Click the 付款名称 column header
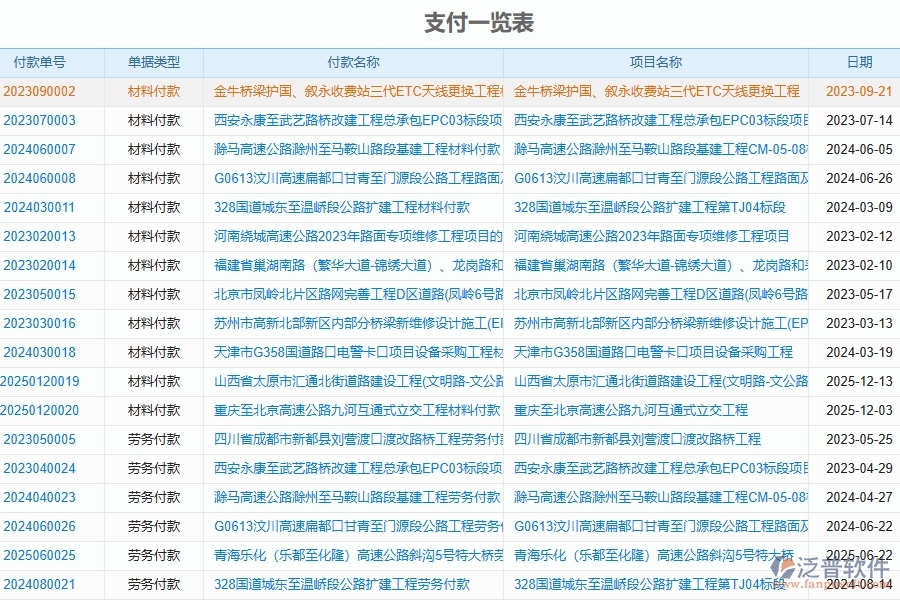The height and width of the screenshot is (600, 900). [353, 62]
